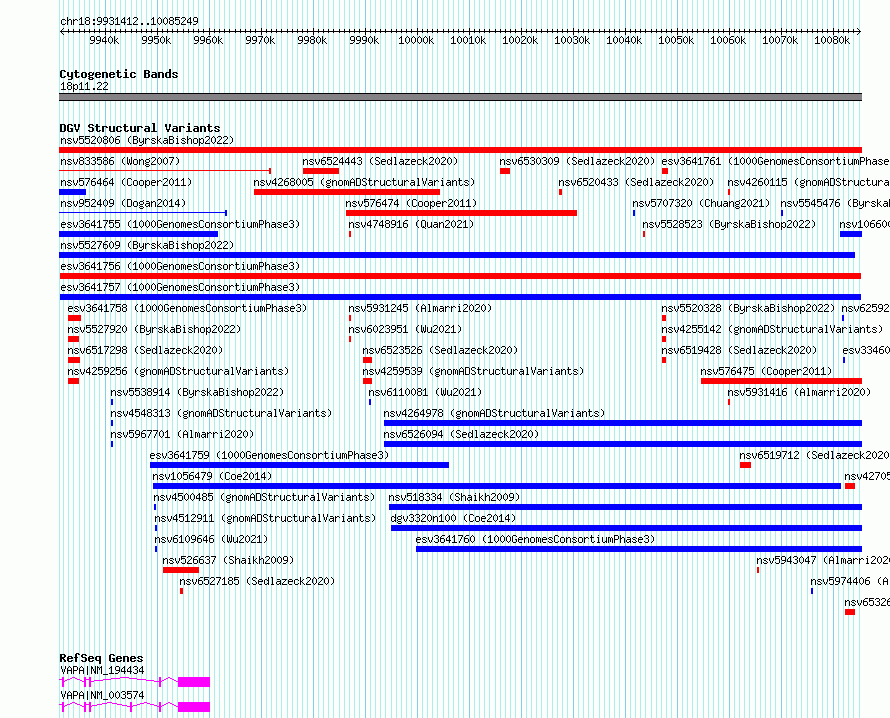Click the nsv5931416 (Almarri2020) label
This screenshot has height=718, width=890.
click(x=799, y=392)
